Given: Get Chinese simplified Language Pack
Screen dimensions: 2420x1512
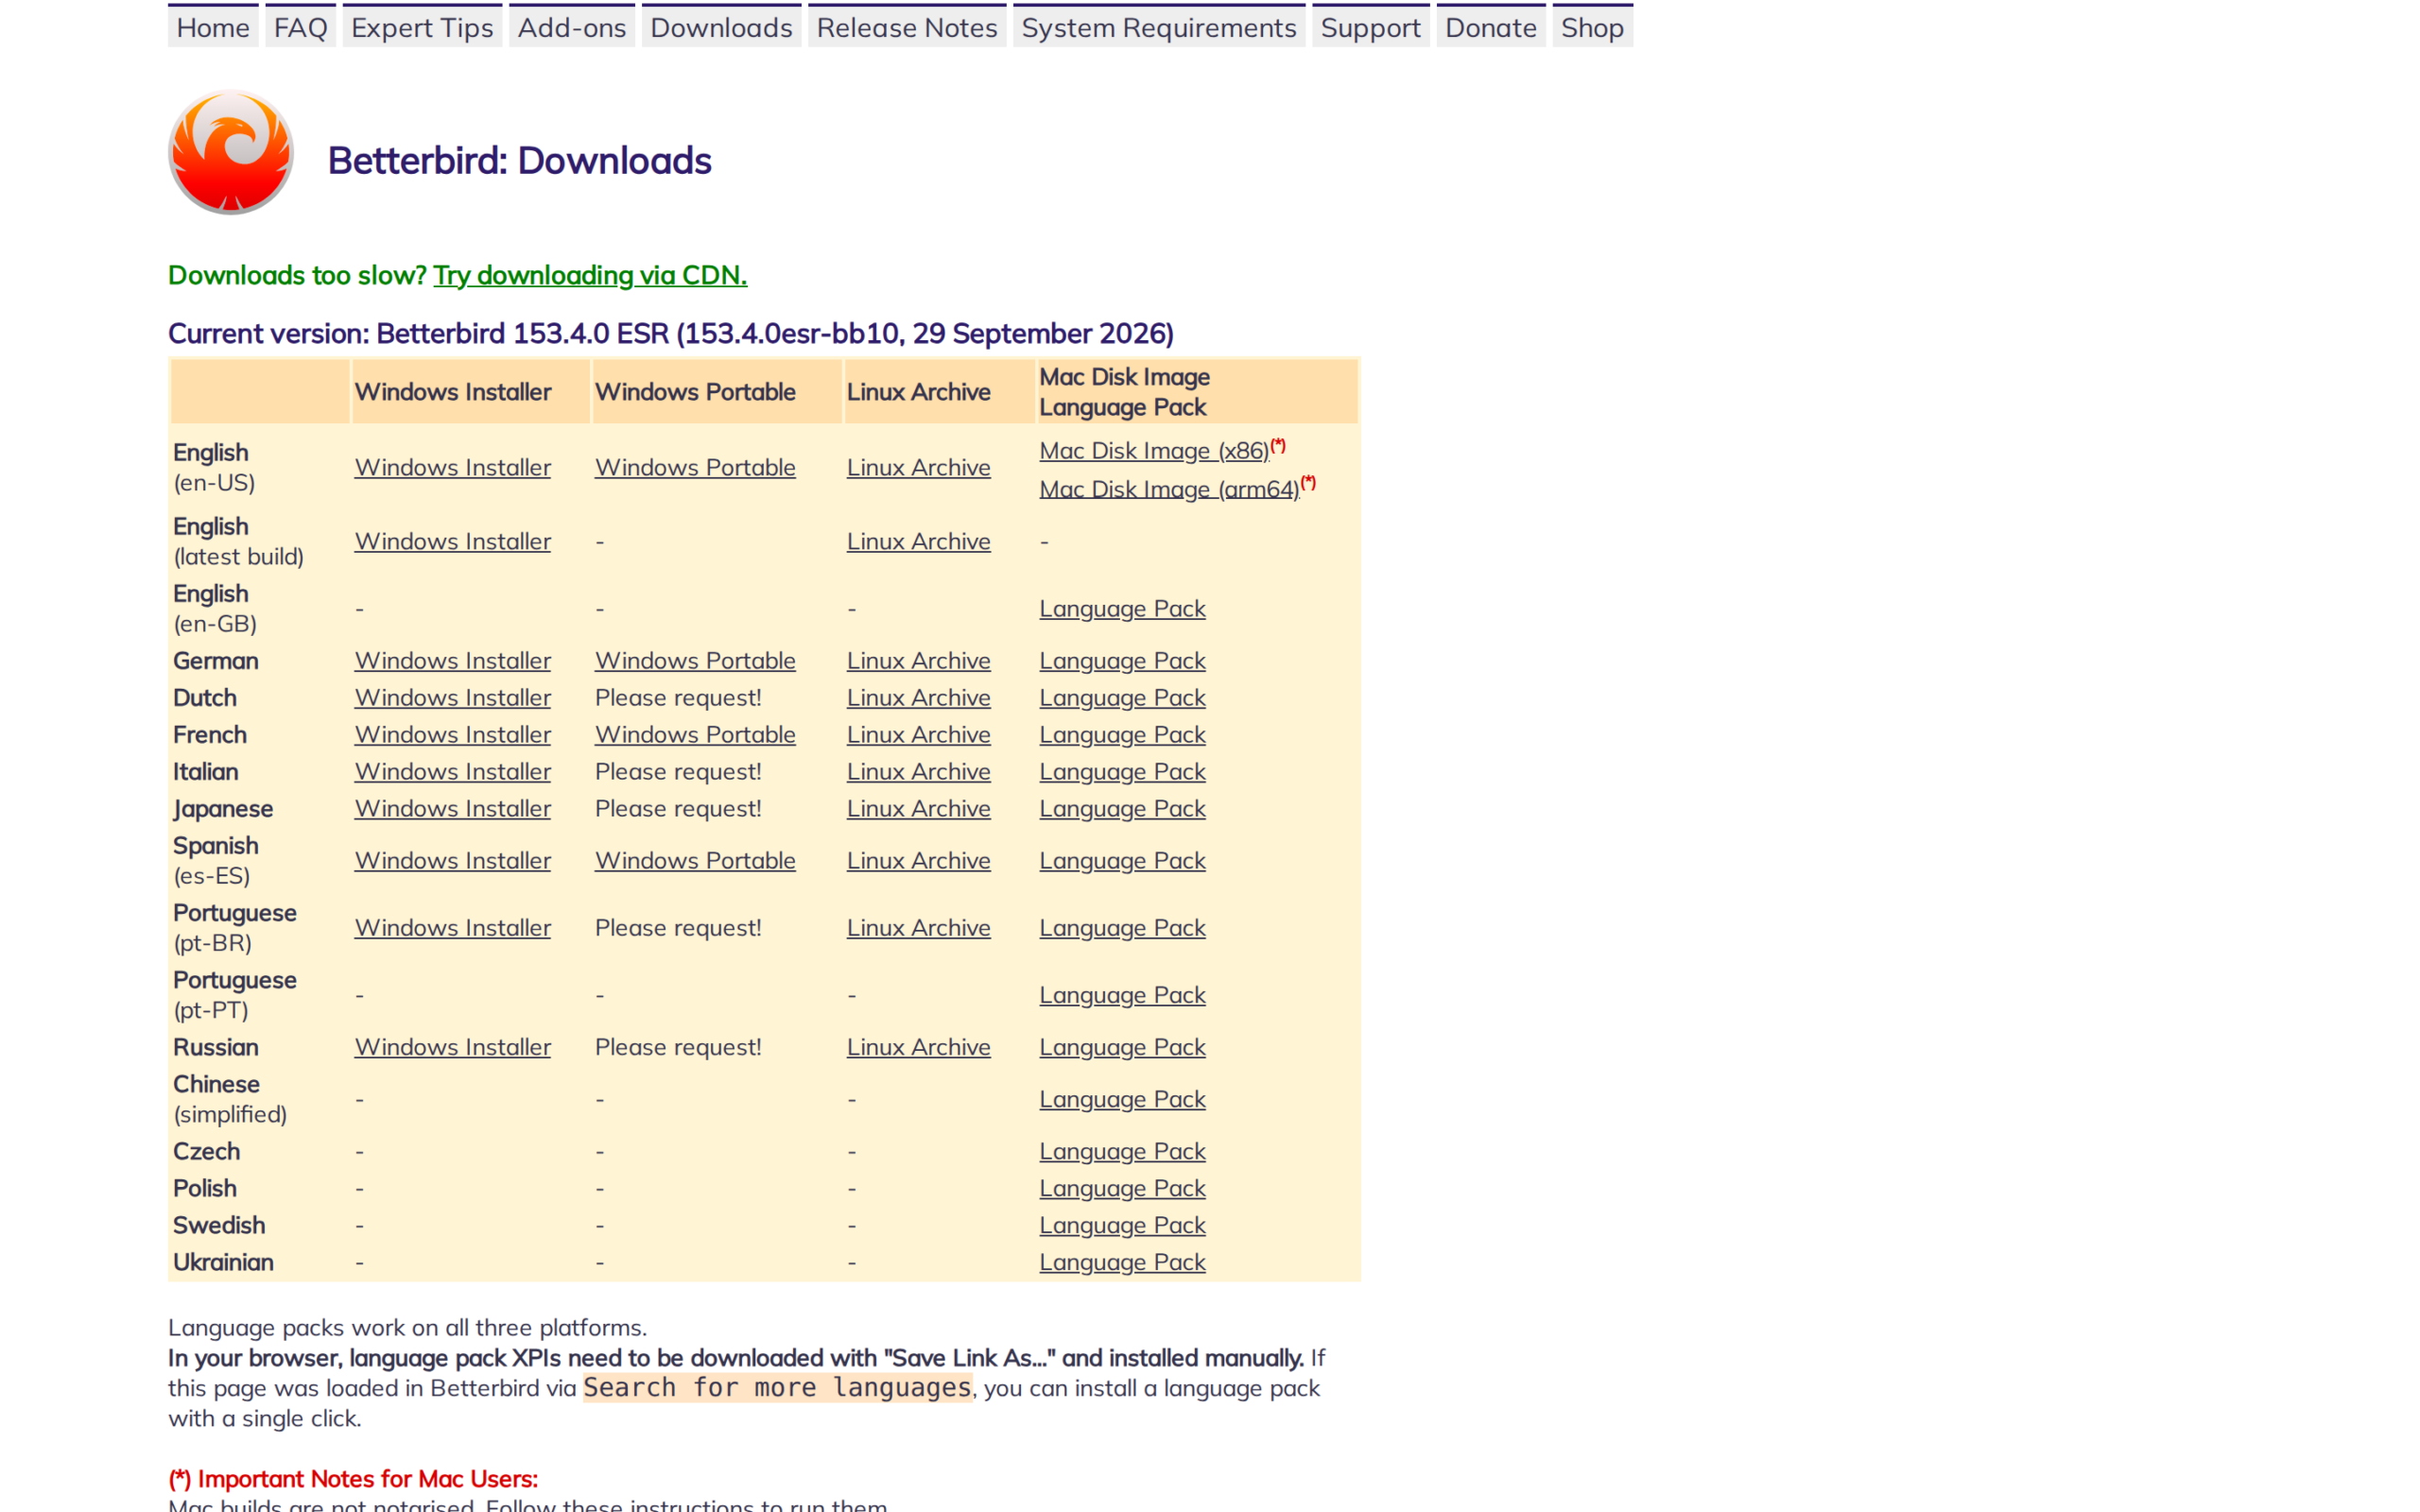Looking at the screenshot, I should pyautogui.click(x=1122, y=1099).
